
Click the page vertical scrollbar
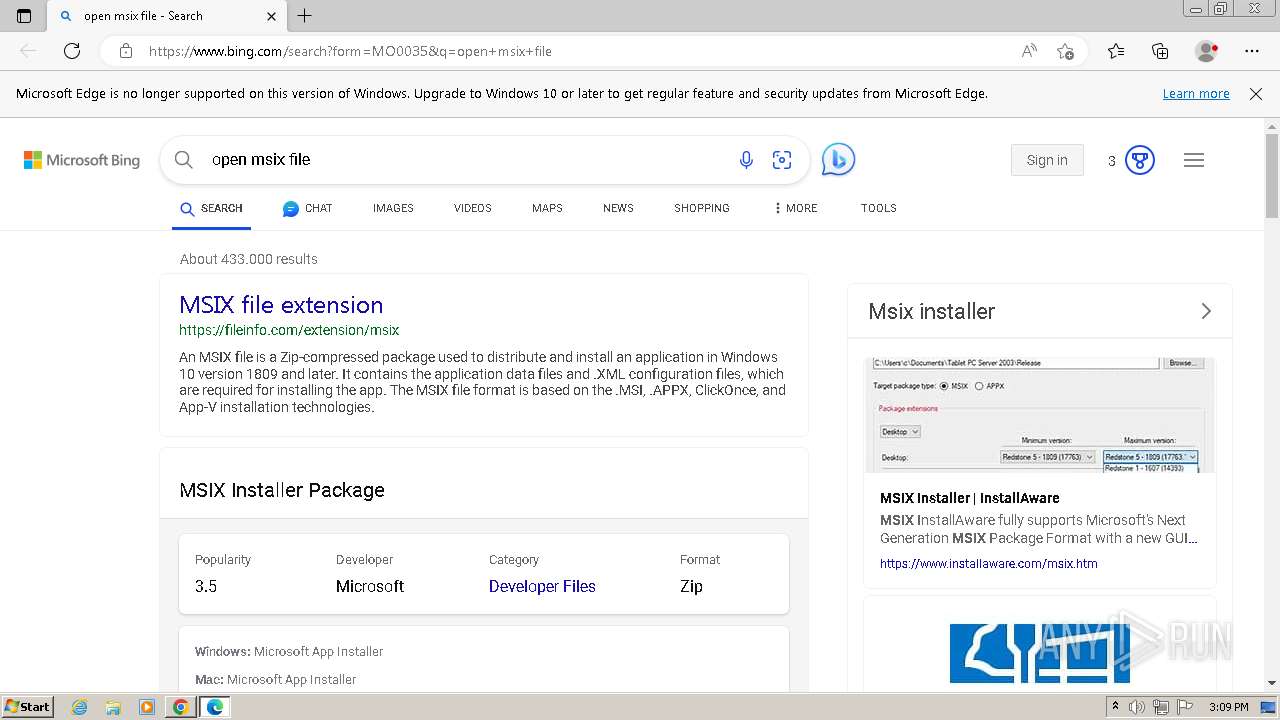(x=1272, y=175)
